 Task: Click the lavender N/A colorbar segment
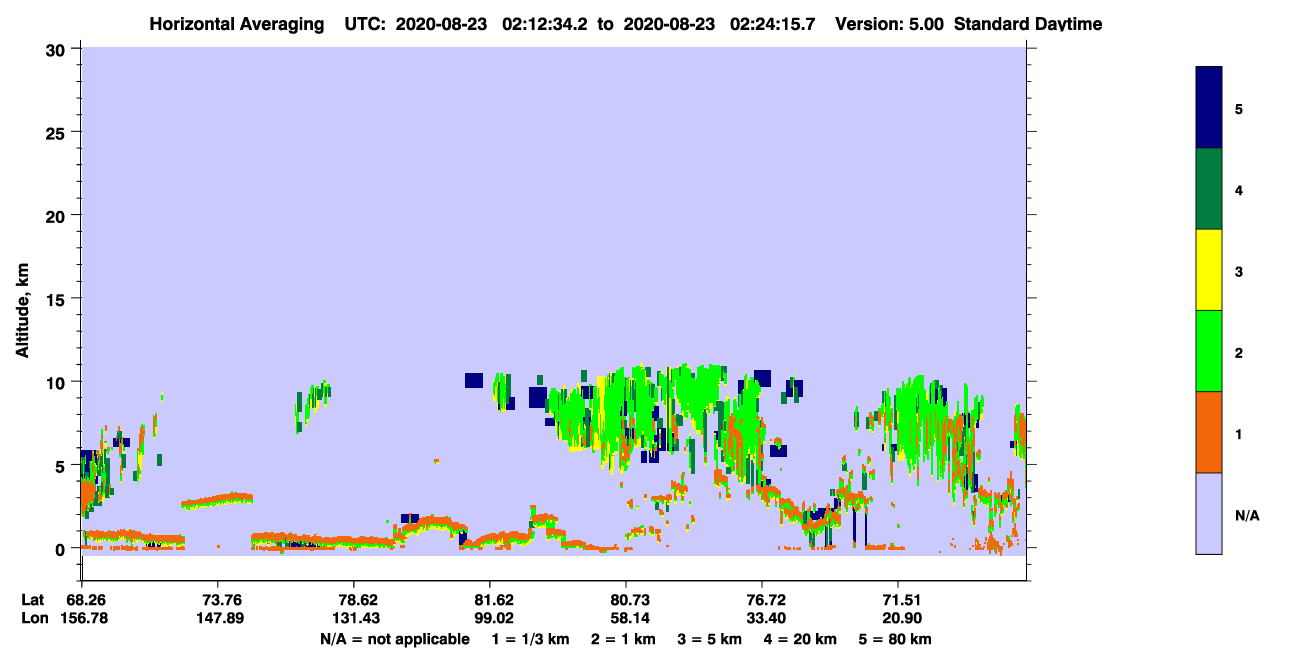[1209, 513]
